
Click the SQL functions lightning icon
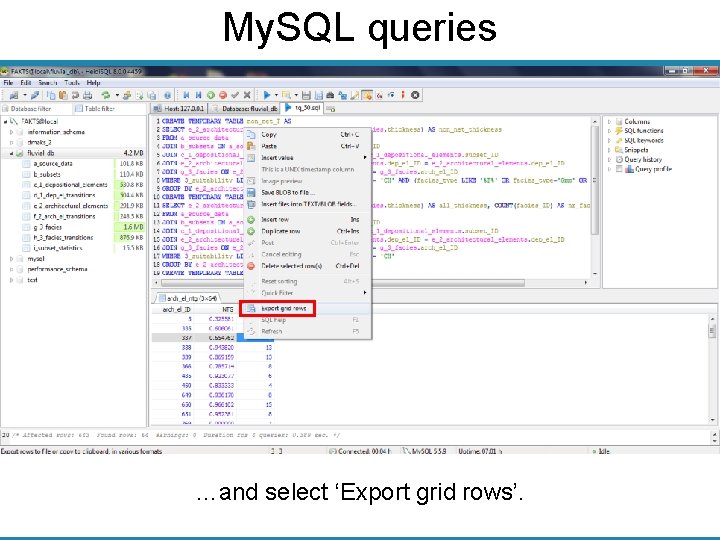(619, 131)
